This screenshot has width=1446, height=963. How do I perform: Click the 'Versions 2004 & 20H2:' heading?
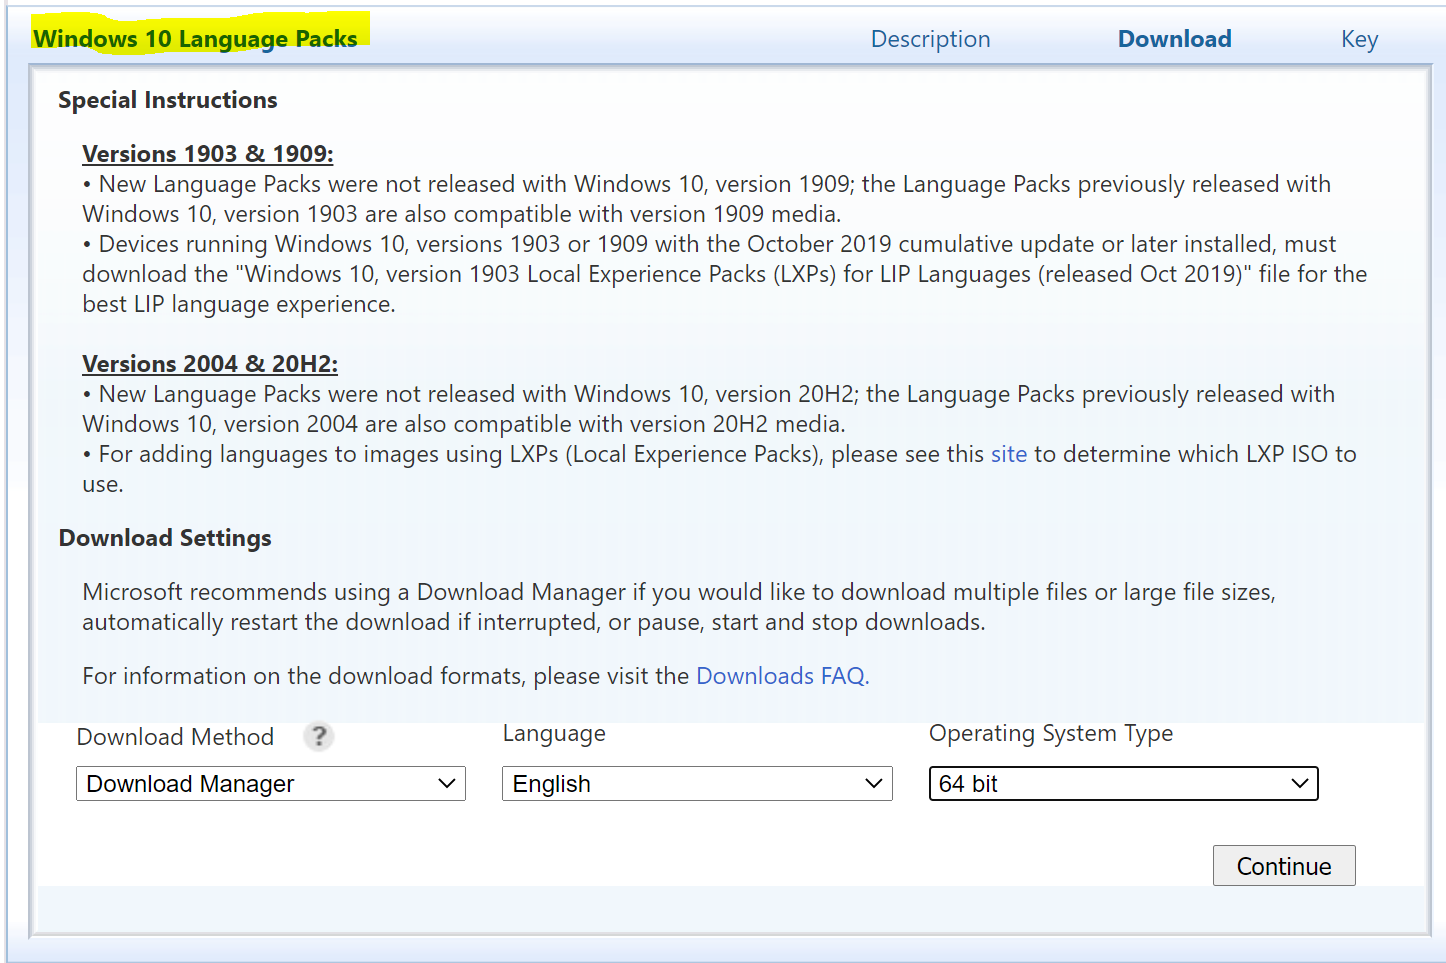(x=210, y=364)
